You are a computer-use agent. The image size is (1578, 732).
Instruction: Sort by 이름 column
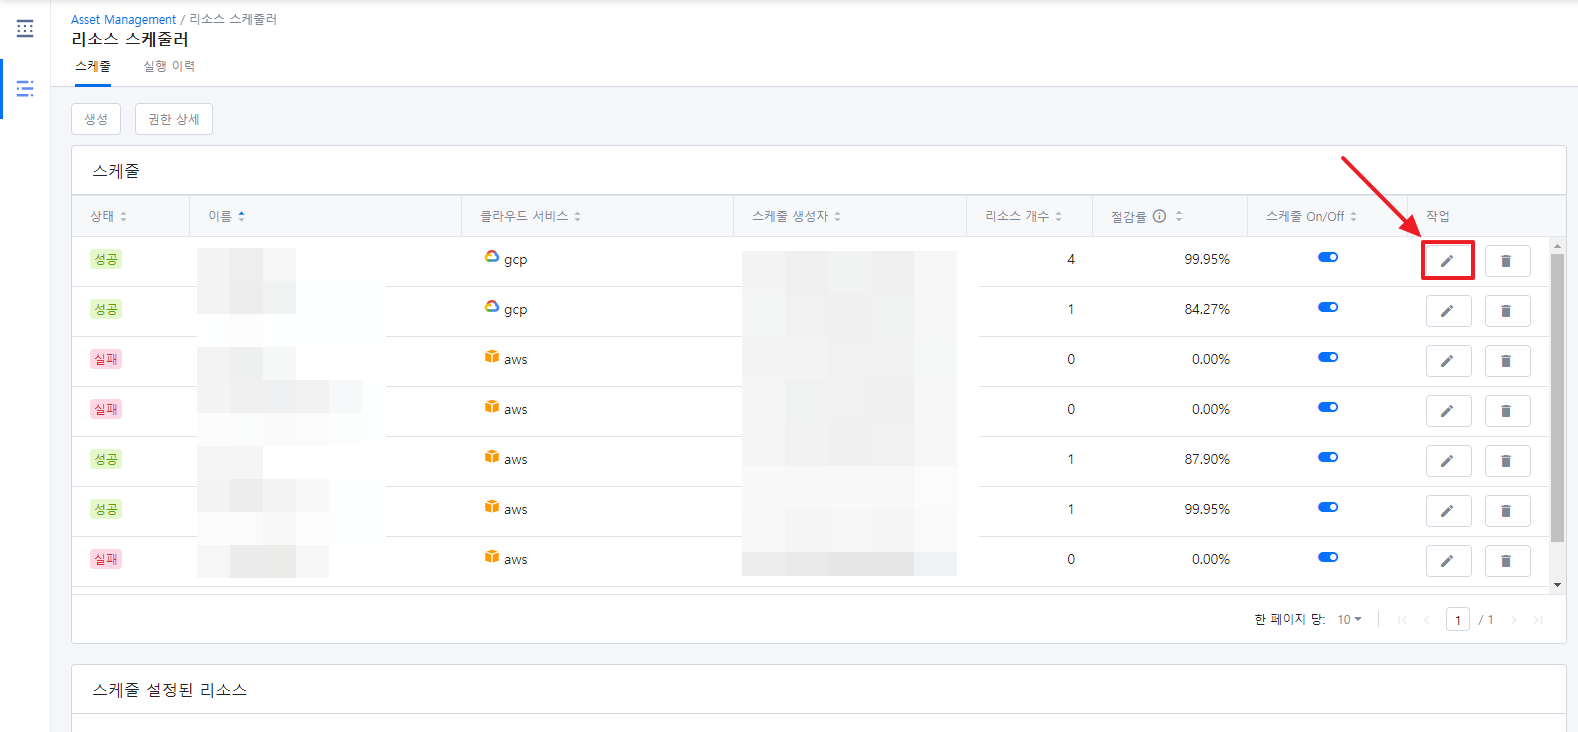point(226,216)
